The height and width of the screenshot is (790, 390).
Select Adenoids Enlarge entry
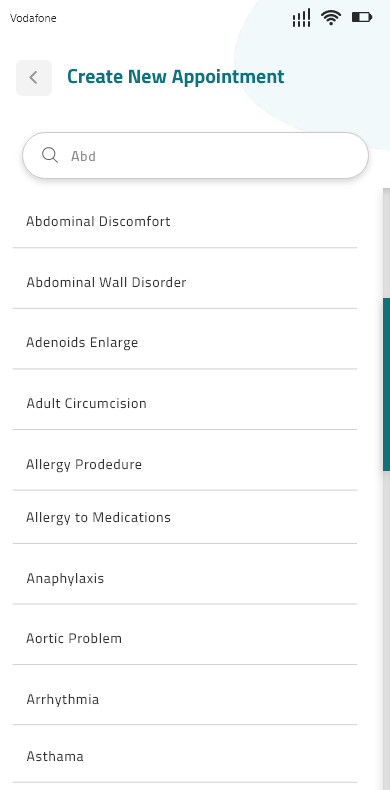[185, 342]
